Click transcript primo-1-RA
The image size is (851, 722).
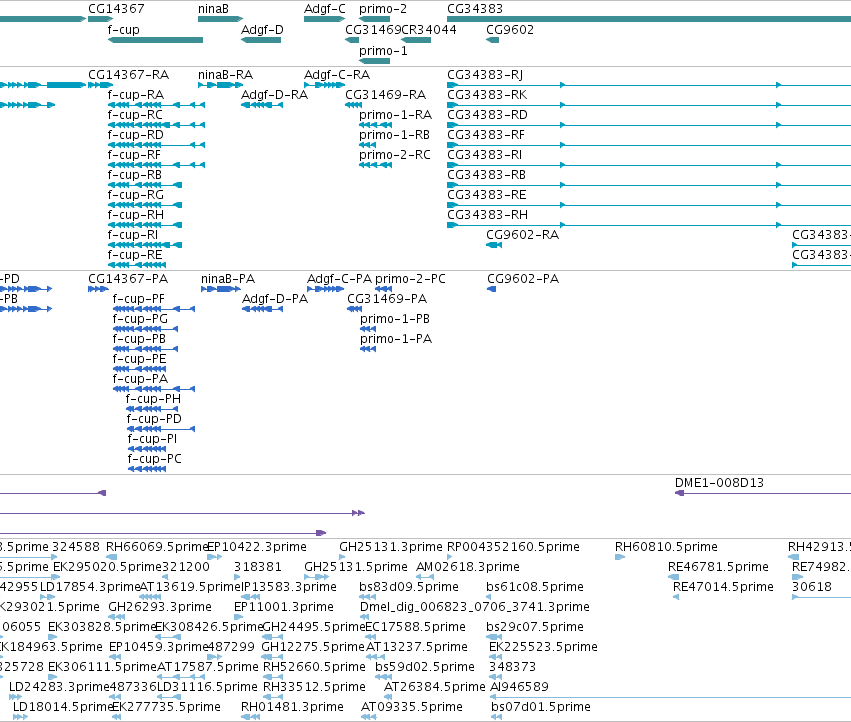pyautogui.click(x=395, y=115)
